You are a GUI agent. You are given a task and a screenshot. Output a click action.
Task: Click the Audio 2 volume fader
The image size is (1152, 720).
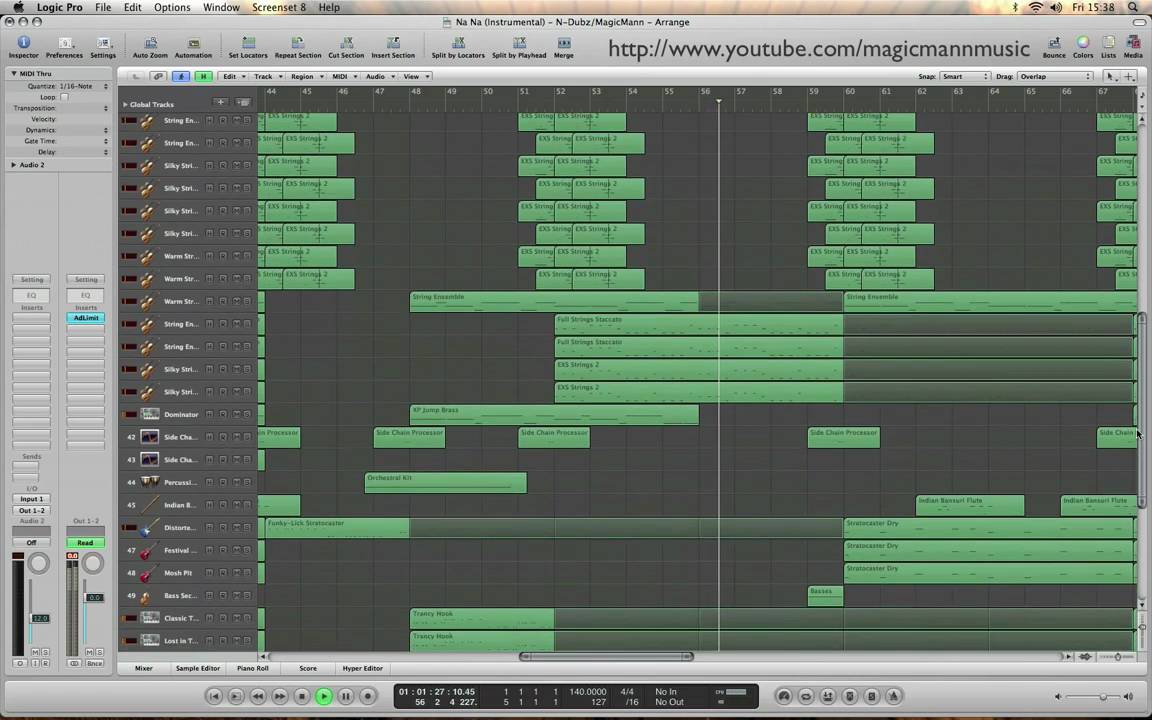pos(39,619)
